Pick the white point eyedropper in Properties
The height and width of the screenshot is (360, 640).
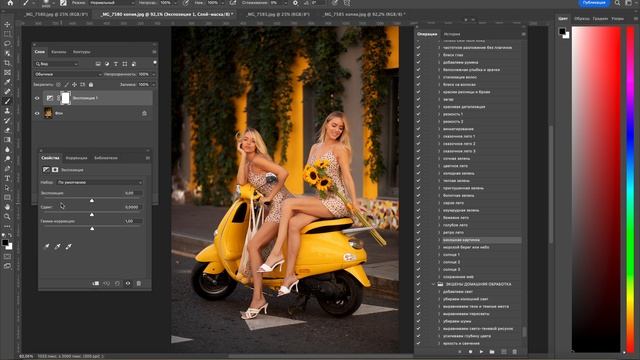[x=69, y=246]
